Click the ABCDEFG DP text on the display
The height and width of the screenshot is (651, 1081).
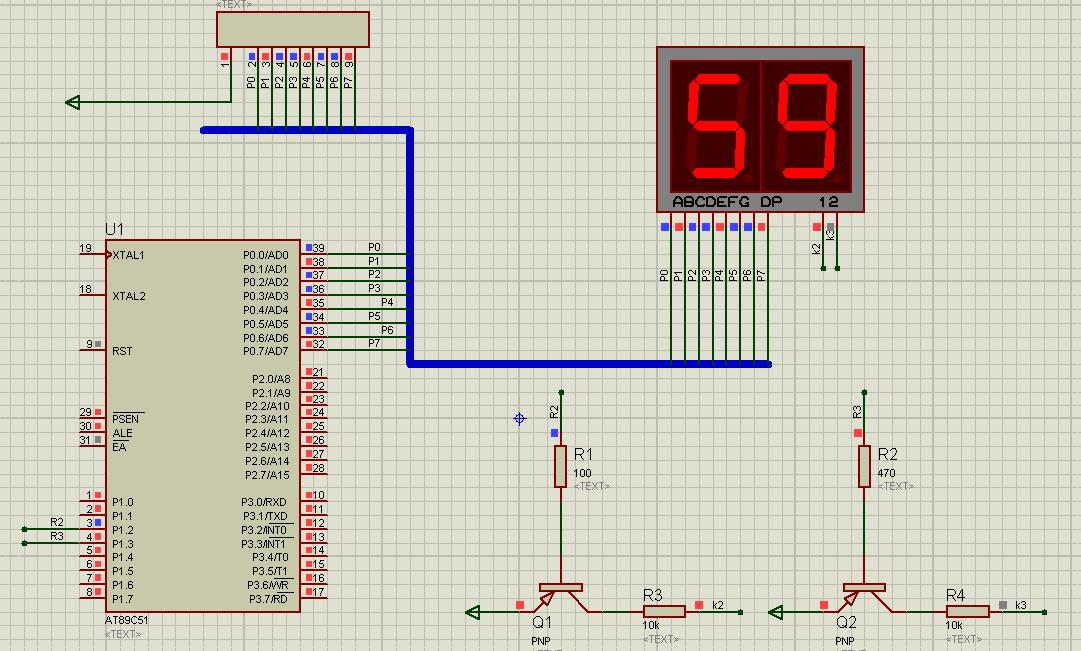(x=727, y=201)
